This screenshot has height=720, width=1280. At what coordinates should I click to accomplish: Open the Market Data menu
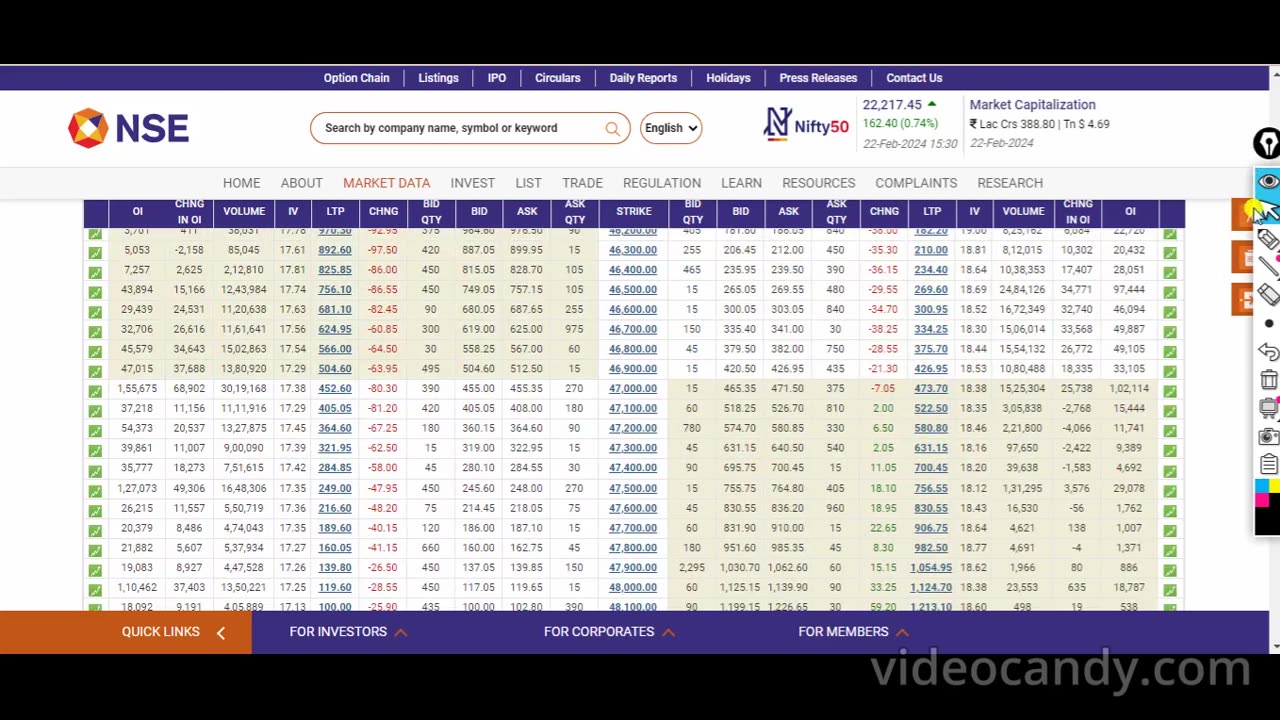[x=386, y=183]
